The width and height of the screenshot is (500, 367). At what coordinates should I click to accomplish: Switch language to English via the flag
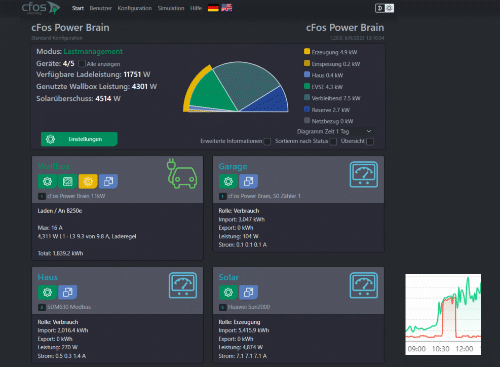tap(227, 8)
